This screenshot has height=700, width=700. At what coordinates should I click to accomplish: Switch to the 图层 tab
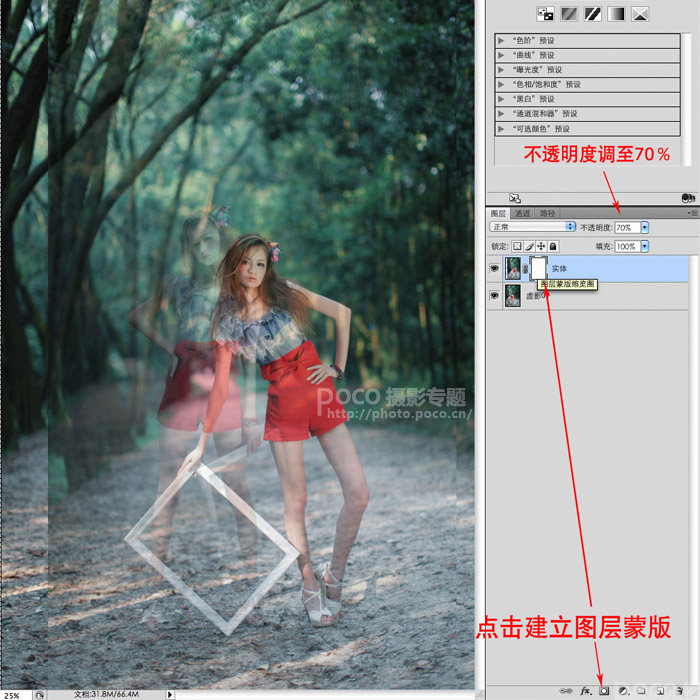click(x=498, y=213)
